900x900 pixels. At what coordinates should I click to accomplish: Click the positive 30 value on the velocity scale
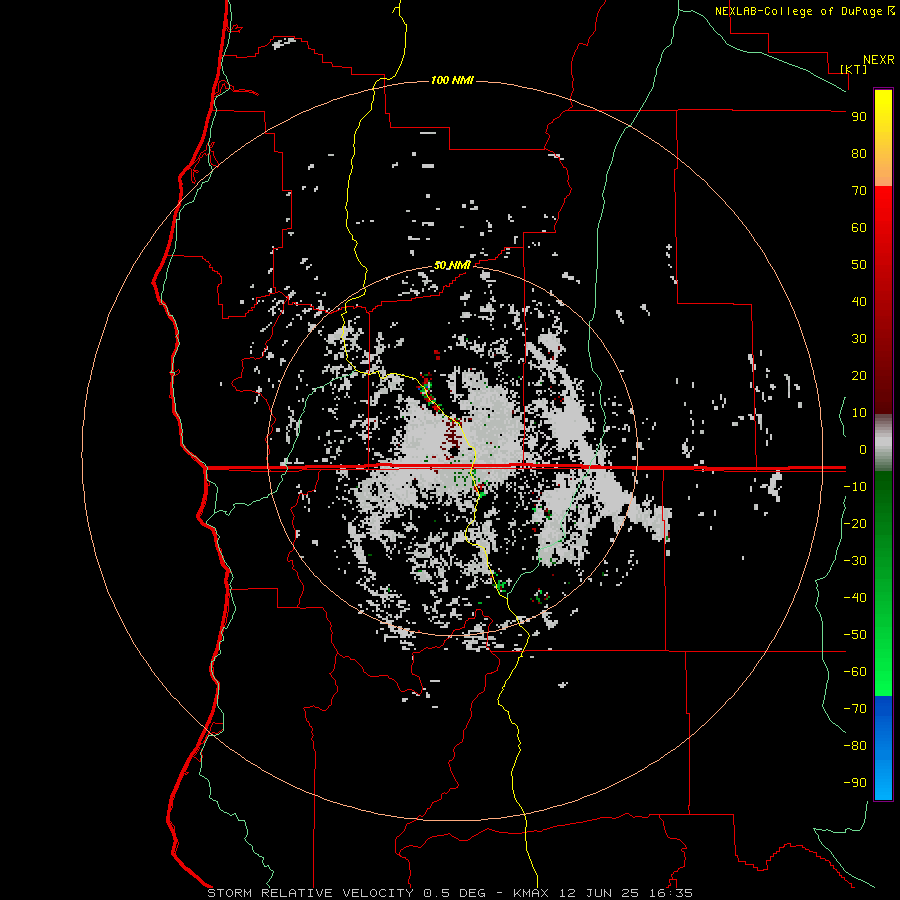coord(859,339)
